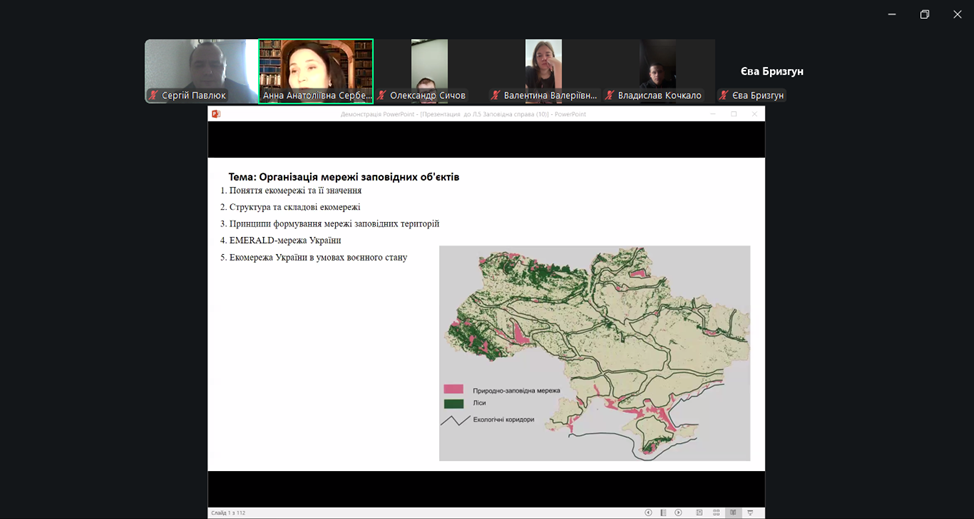Advance to next slide using status bar arrow

pos(678,513)
